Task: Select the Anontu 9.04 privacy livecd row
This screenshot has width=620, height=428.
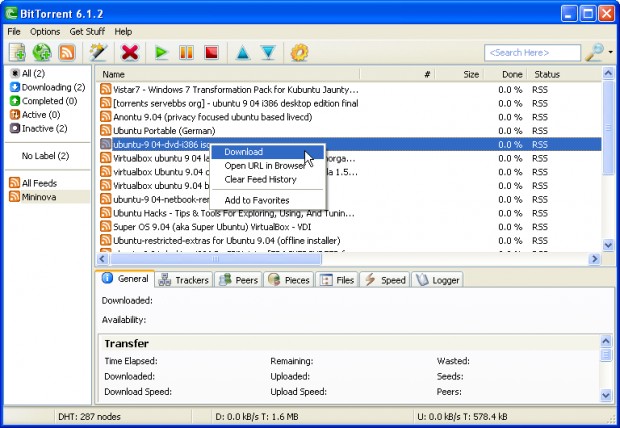Action: pos(350,117)
